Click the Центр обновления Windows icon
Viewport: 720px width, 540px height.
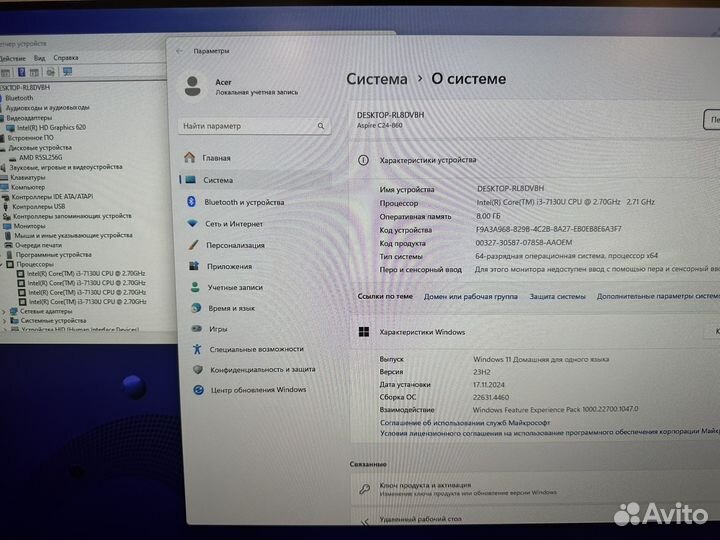tap(198, 390)
